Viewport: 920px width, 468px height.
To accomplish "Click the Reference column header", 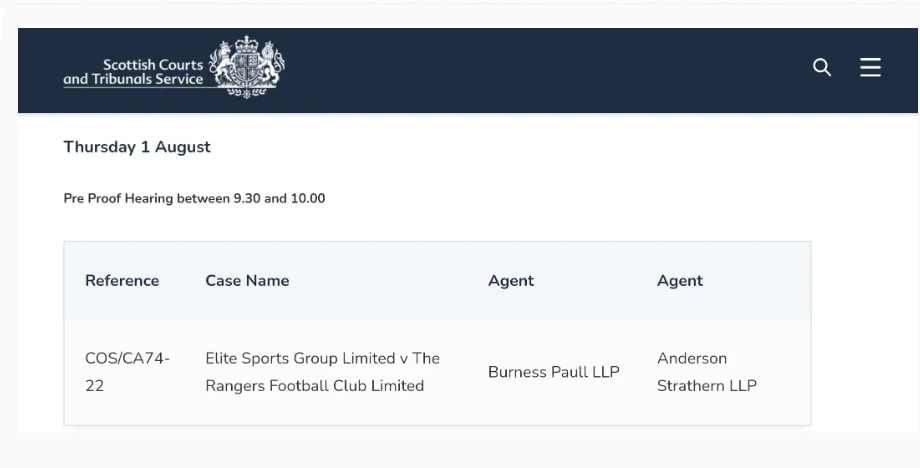I will [122, 281].
